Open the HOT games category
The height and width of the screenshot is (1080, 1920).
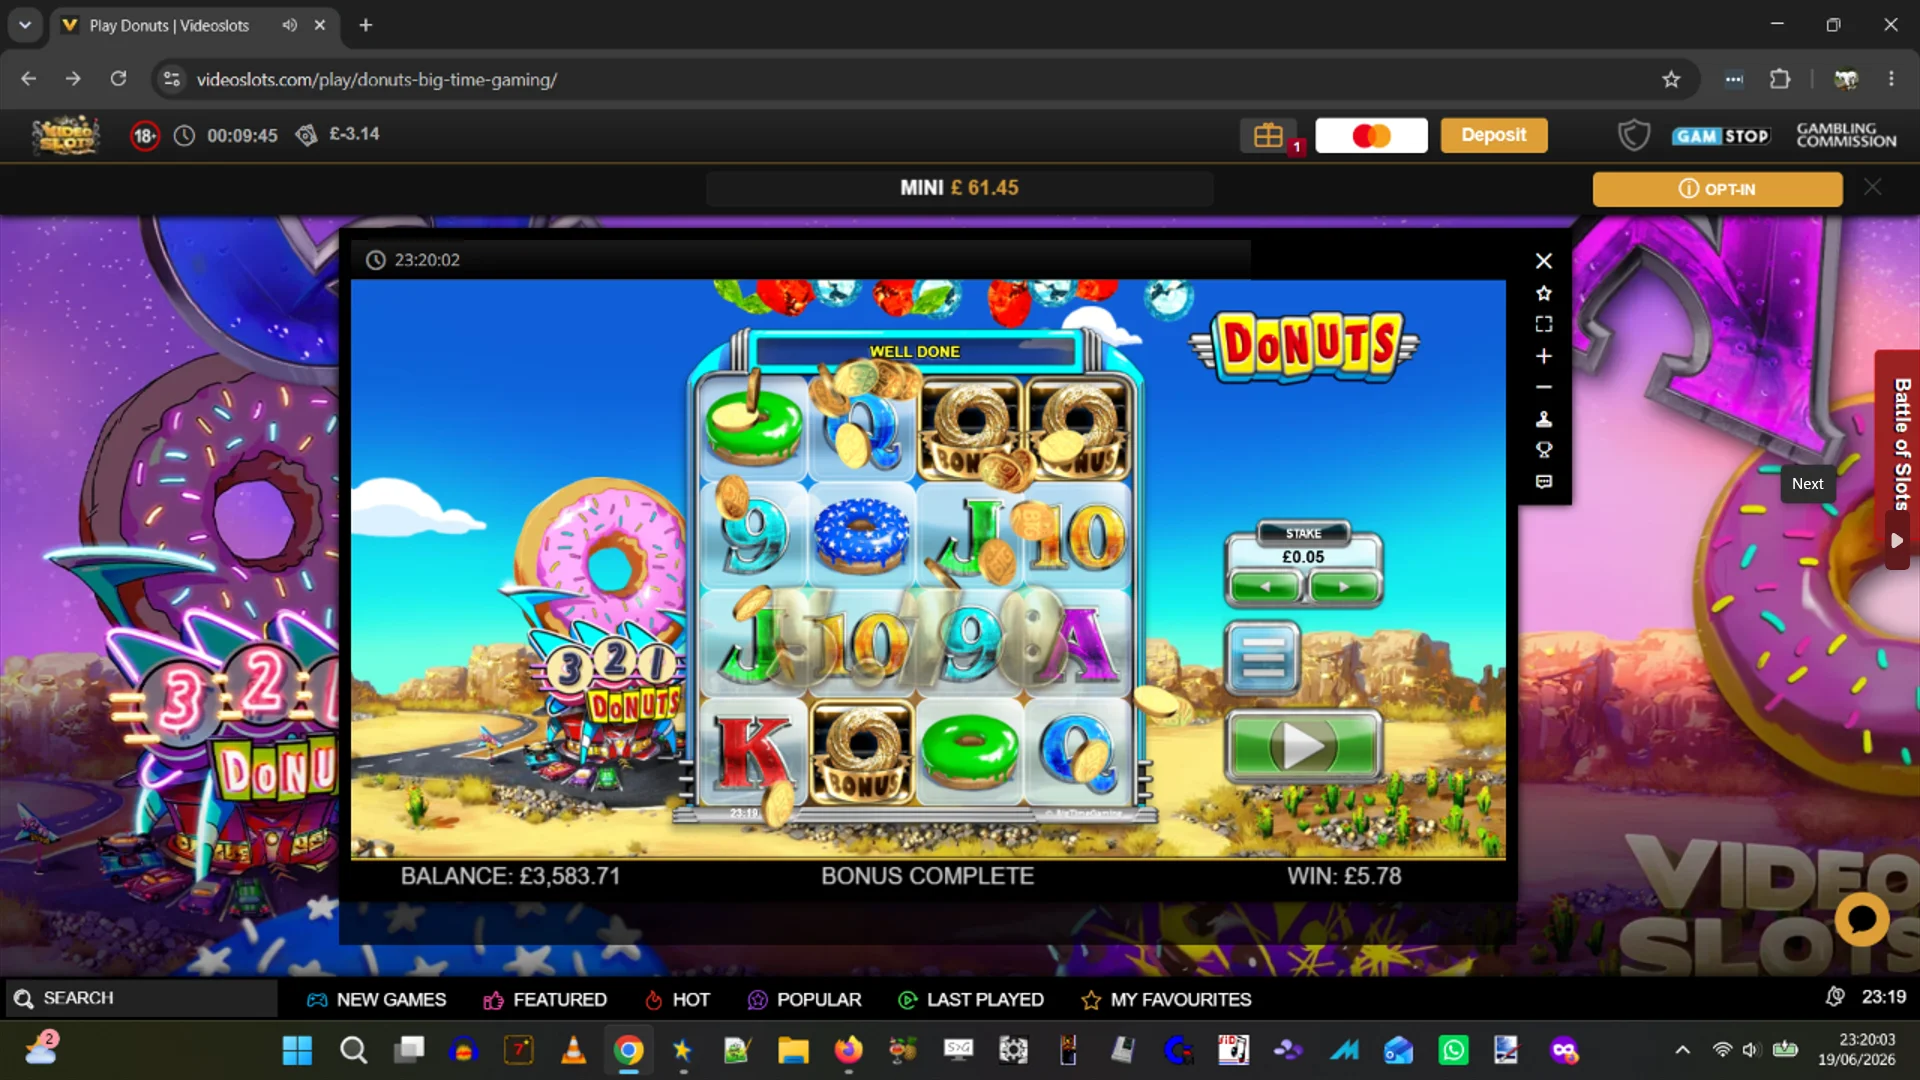coord(677,1000)
